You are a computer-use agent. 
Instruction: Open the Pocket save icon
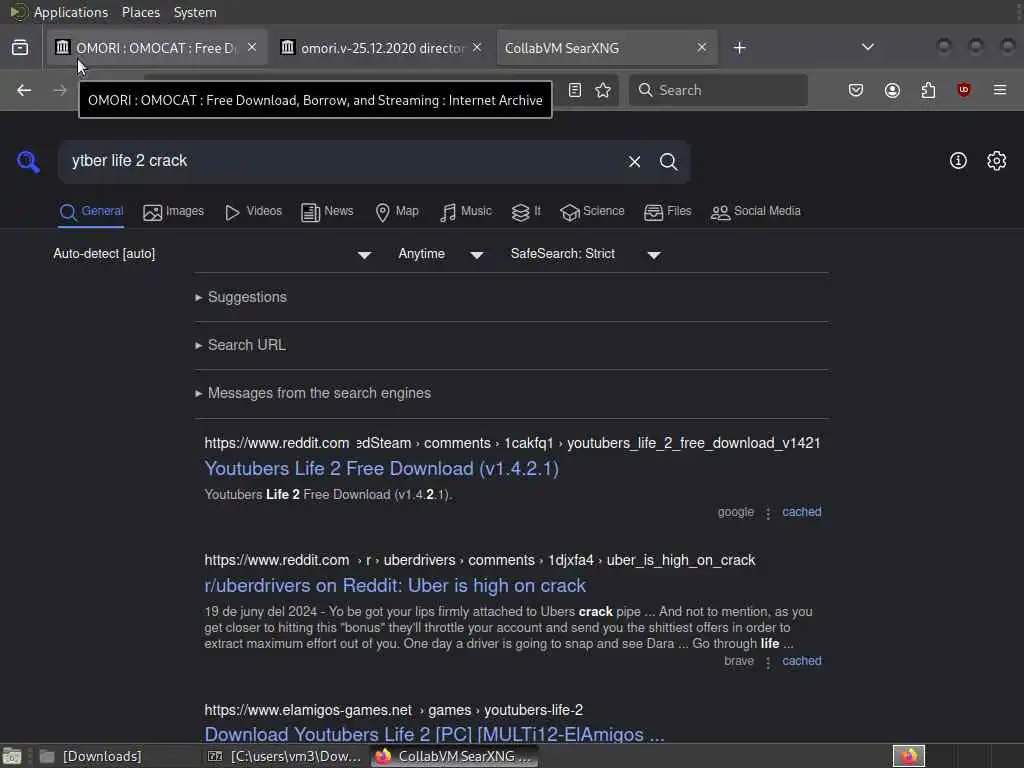856,90
